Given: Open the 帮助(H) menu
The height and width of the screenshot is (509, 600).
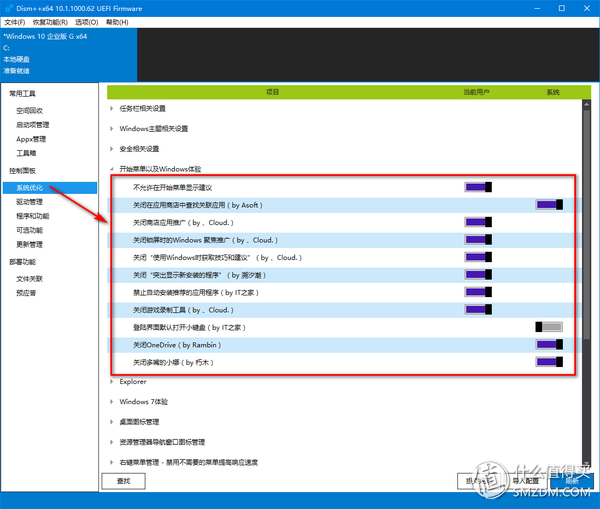Looking at the screenshot, I should point(117,22).
